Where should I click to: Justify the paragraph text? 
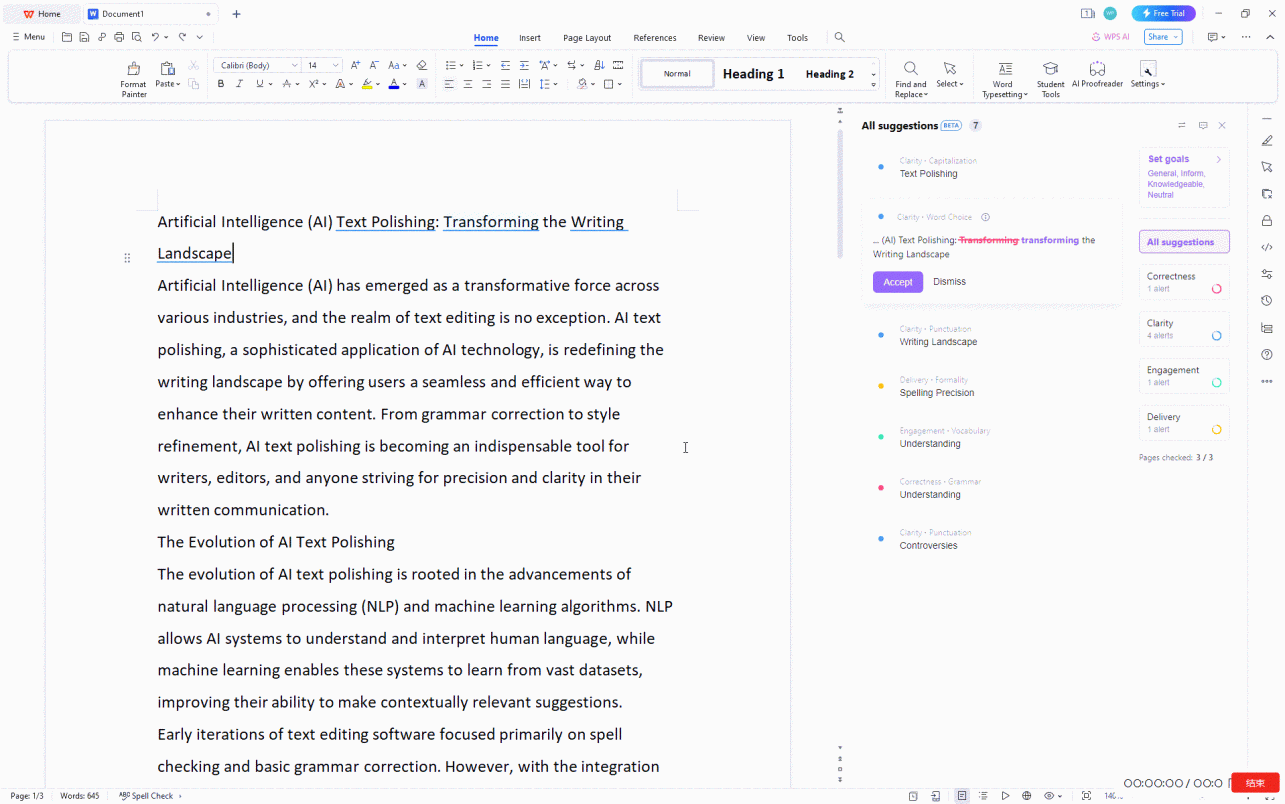point(506,84)
